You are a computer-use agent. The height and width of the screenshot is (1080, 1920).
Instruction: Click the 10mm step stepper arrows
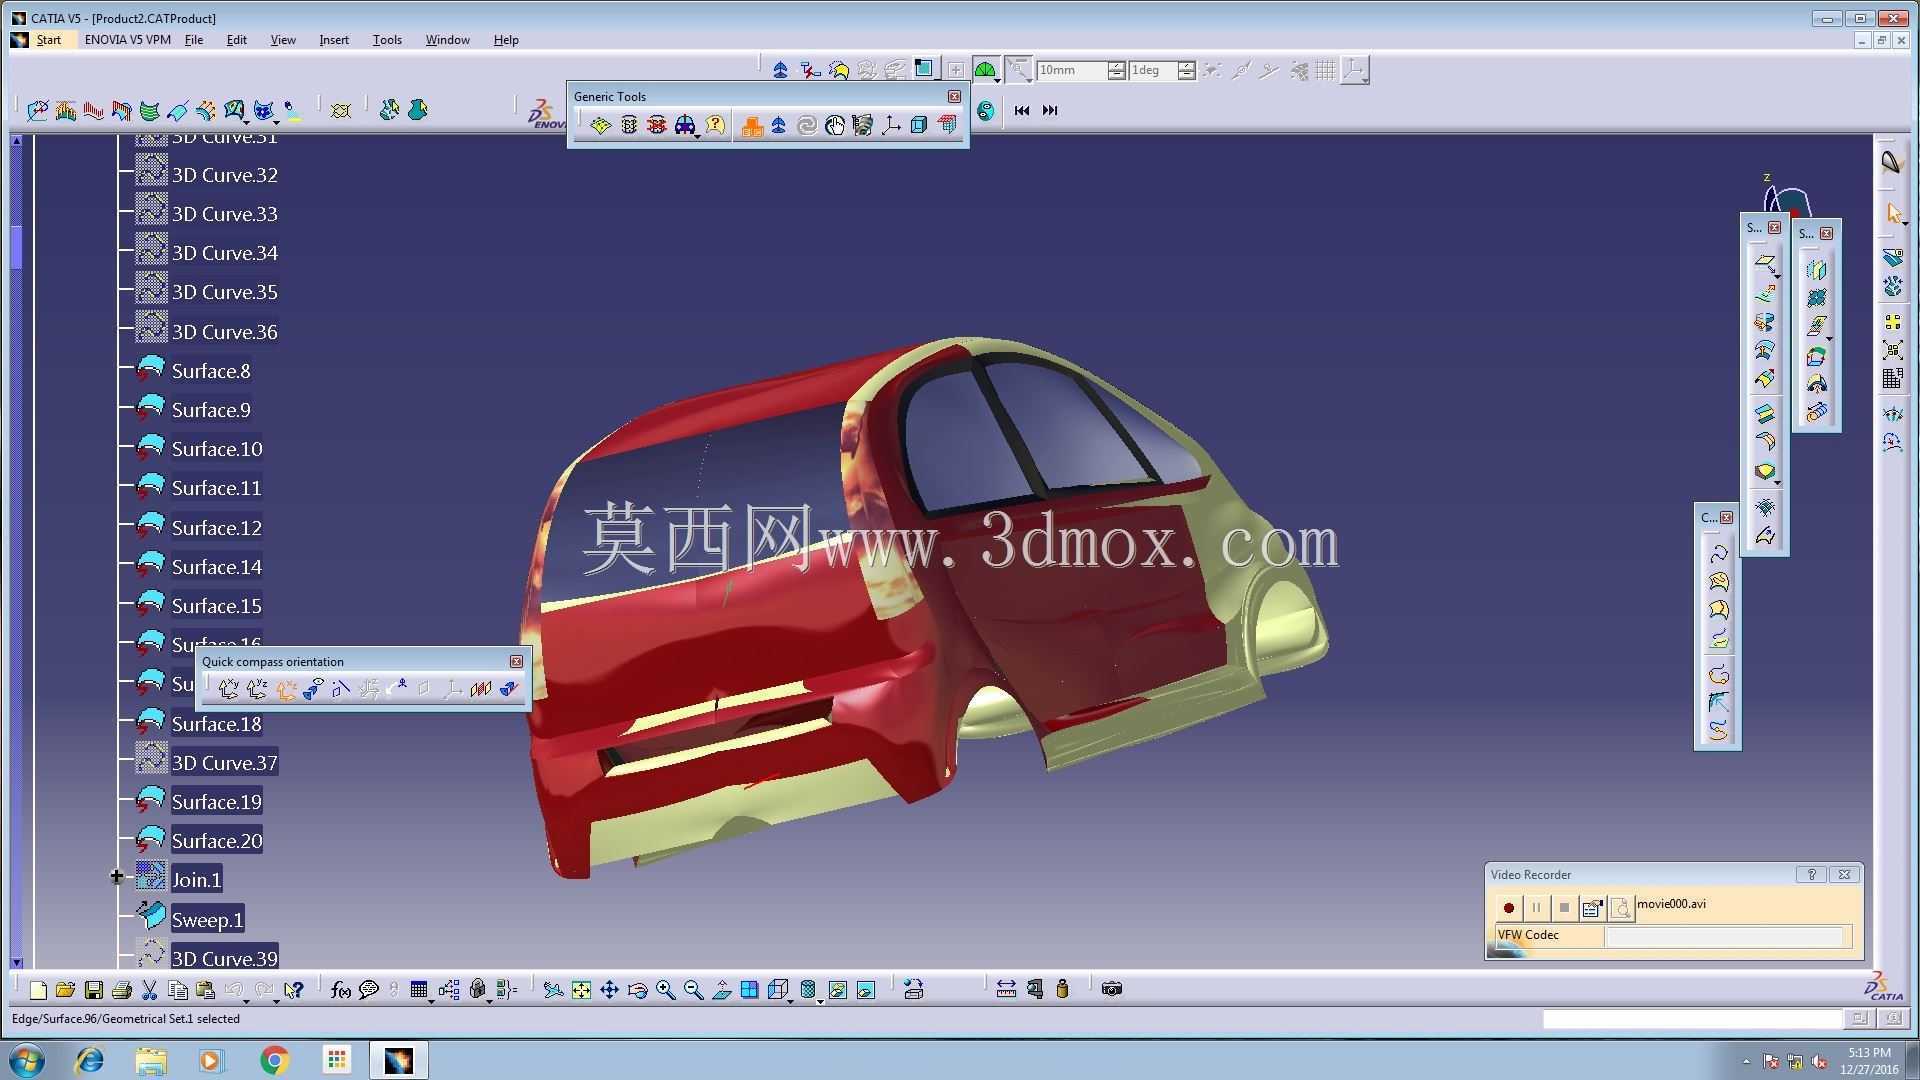[1116, 70]
